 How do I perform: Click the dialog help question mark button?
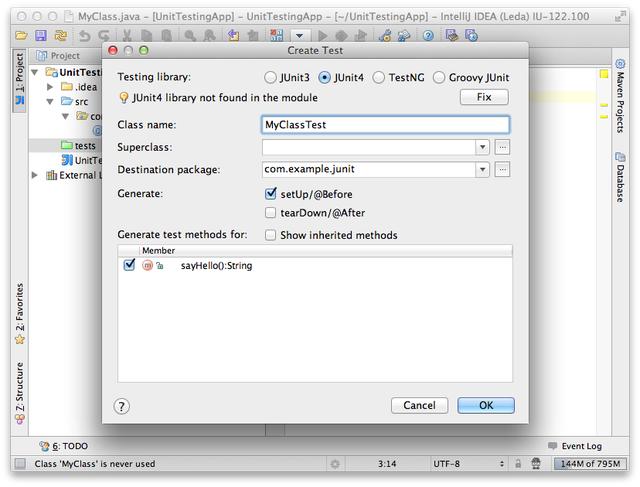(x=122, y=406)
